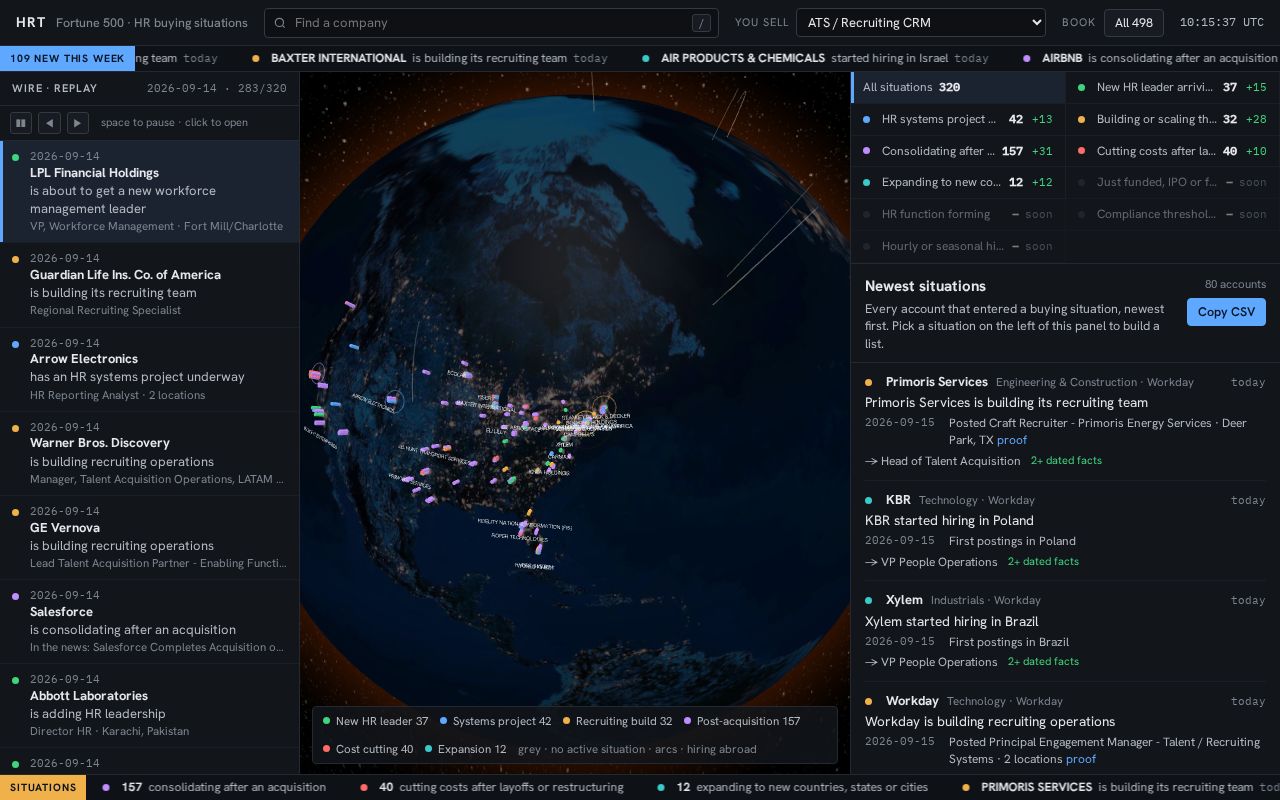Filter by Consolidating after acquisition situations
The image size is (1280, 800).
[x=958, y=151]
